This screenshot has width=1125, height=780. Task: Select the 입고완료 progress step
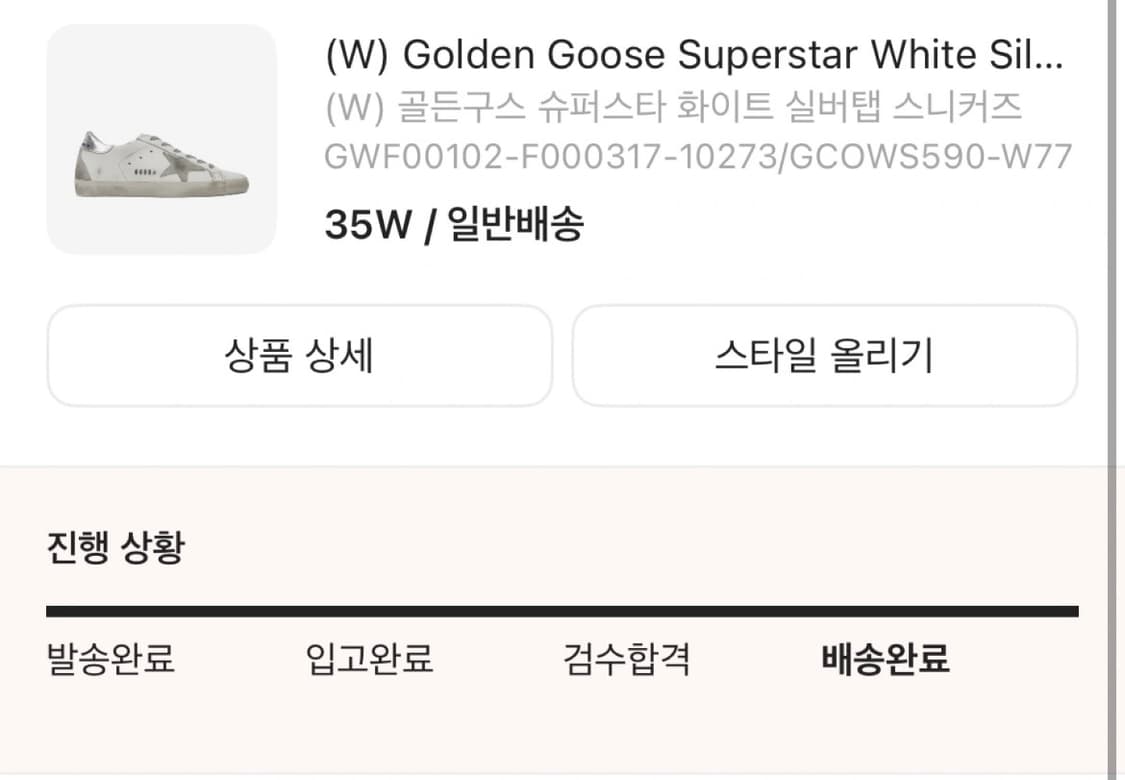(x=369, y=660)
